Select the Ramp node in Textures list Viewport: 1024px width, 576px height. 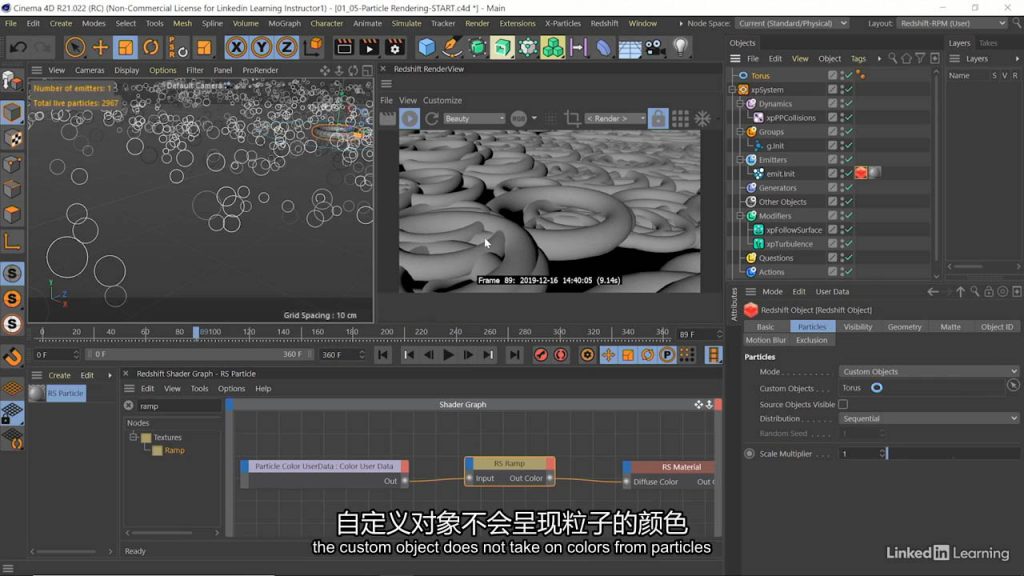pos(174,451)
